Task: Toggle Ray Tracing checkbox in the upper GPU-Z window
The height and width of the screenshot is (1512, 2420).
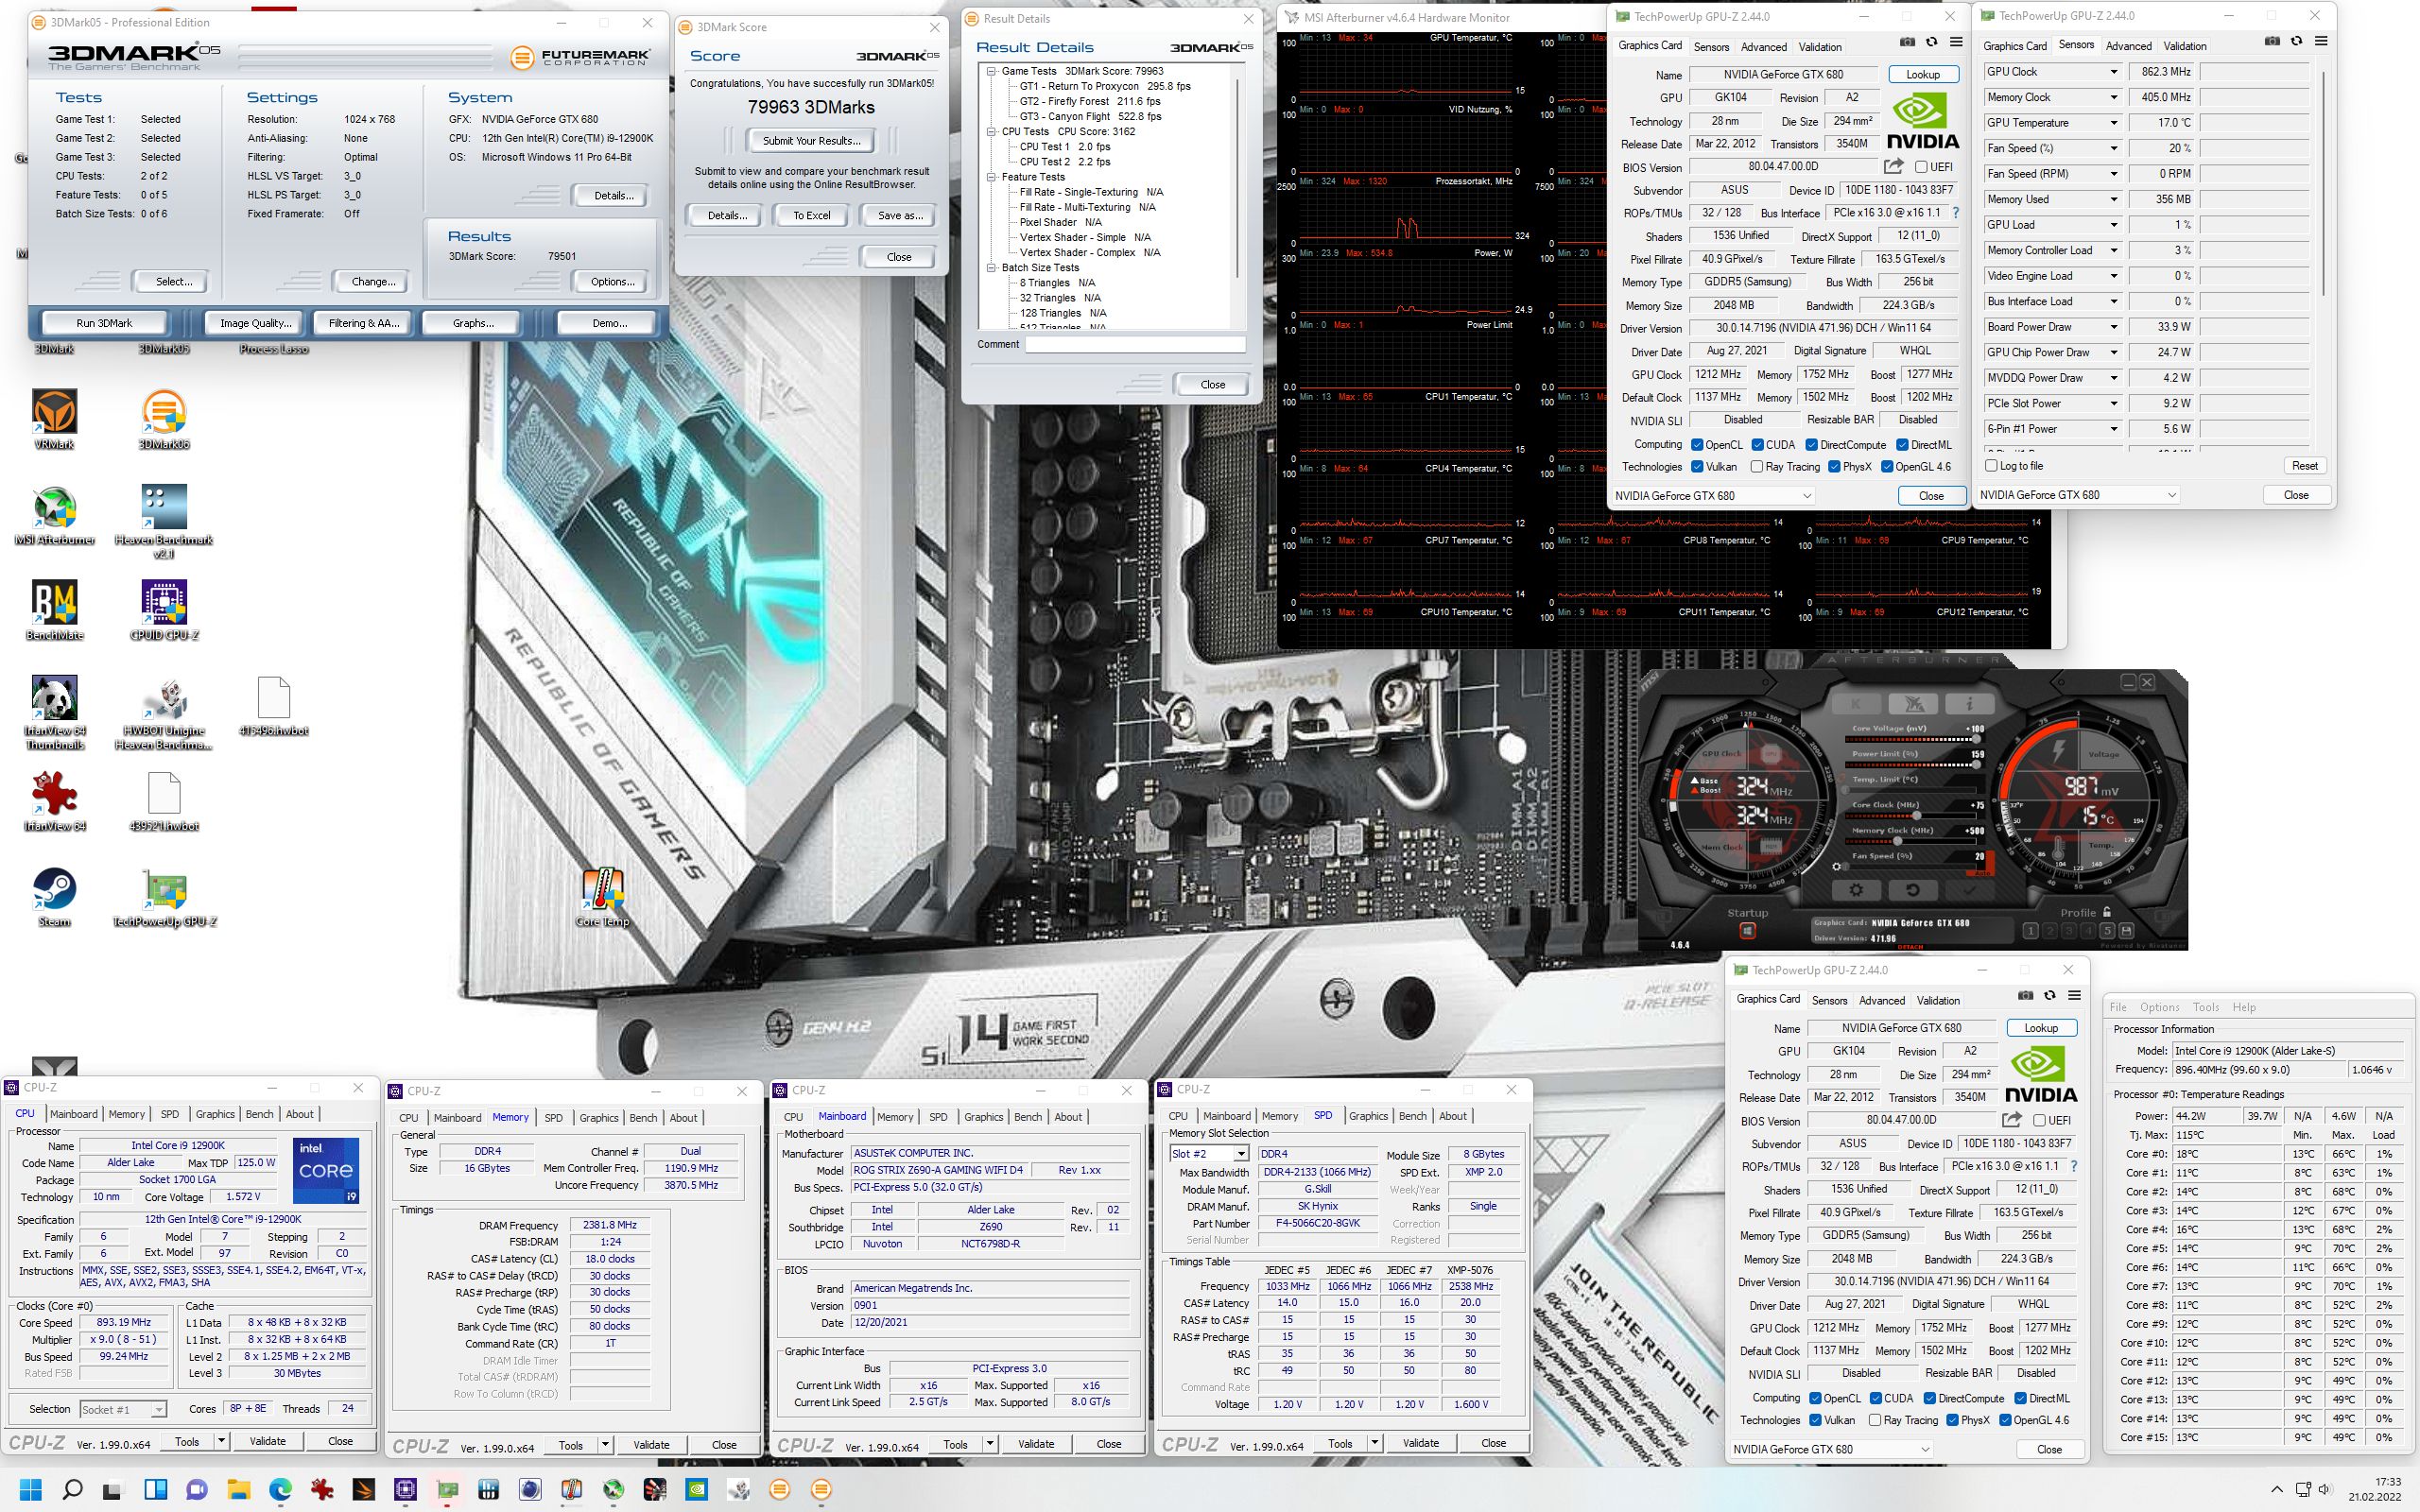Action: (x=1757, y=467)
